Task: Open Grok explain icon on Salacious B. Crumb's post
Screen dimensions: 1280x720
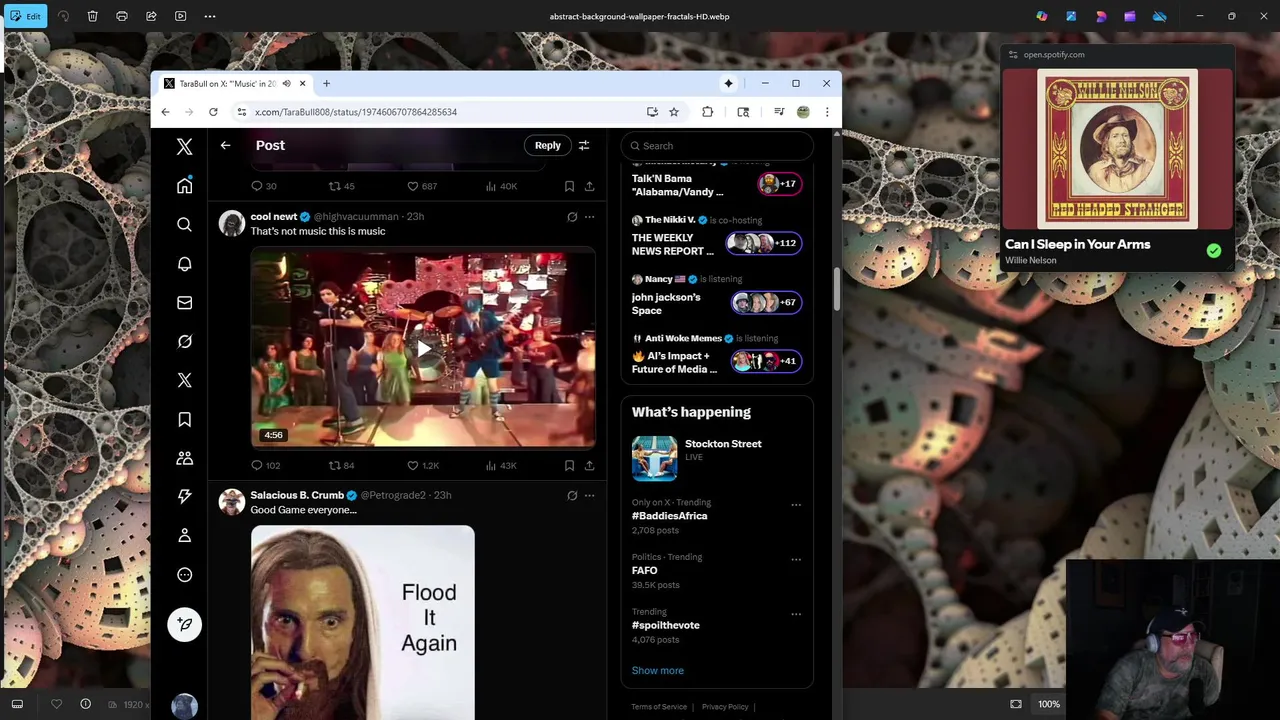Action: pyautogui.click(x=572, y=495)
